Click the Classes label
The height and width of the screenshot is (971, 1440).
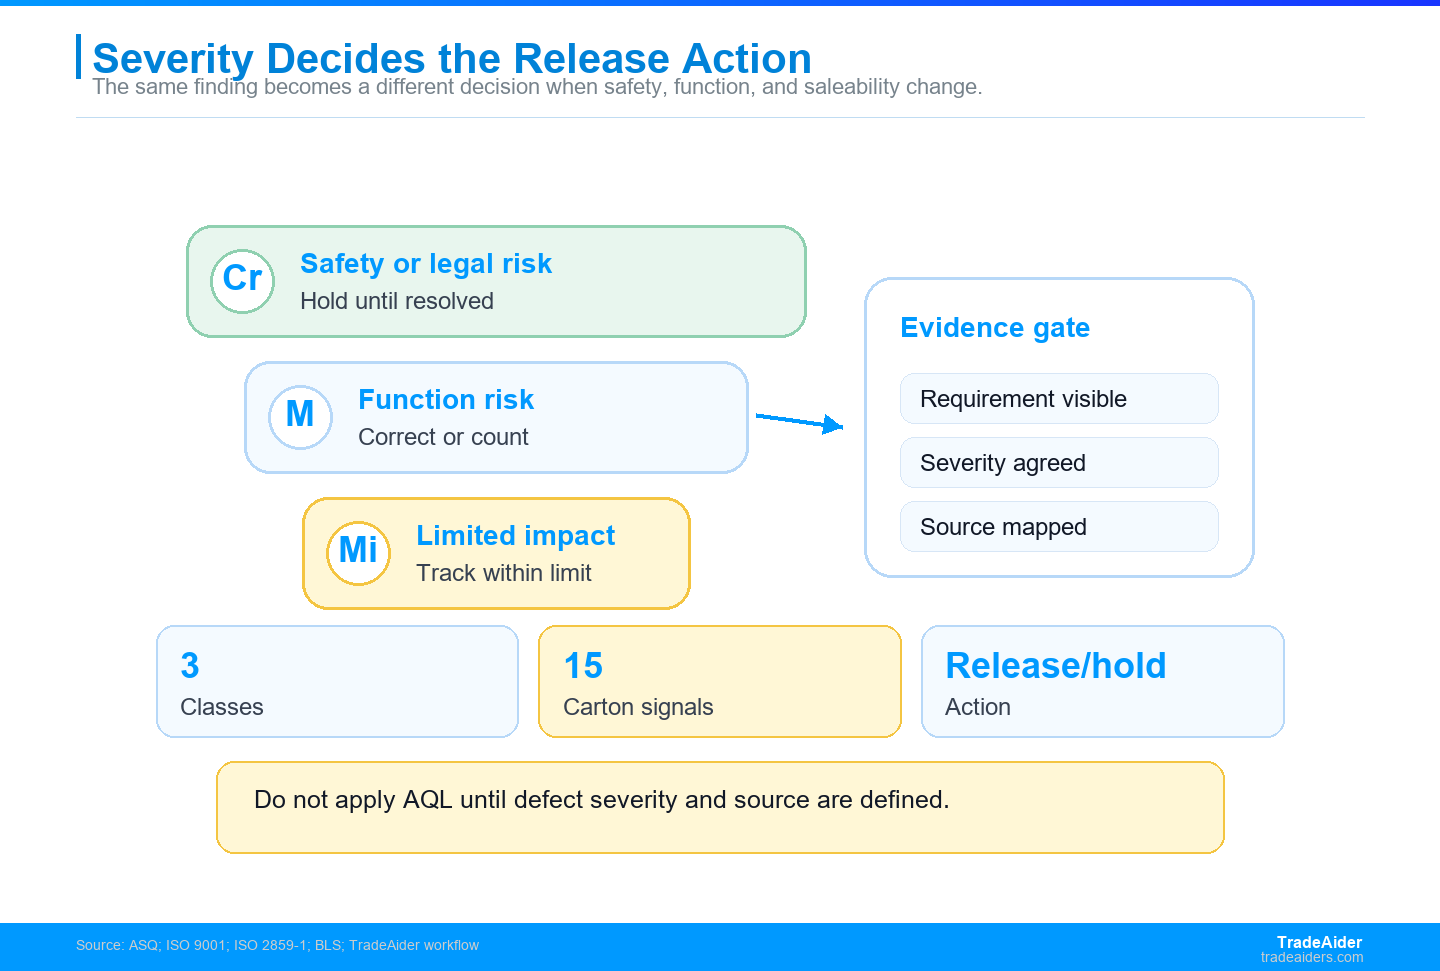(222, 707)
